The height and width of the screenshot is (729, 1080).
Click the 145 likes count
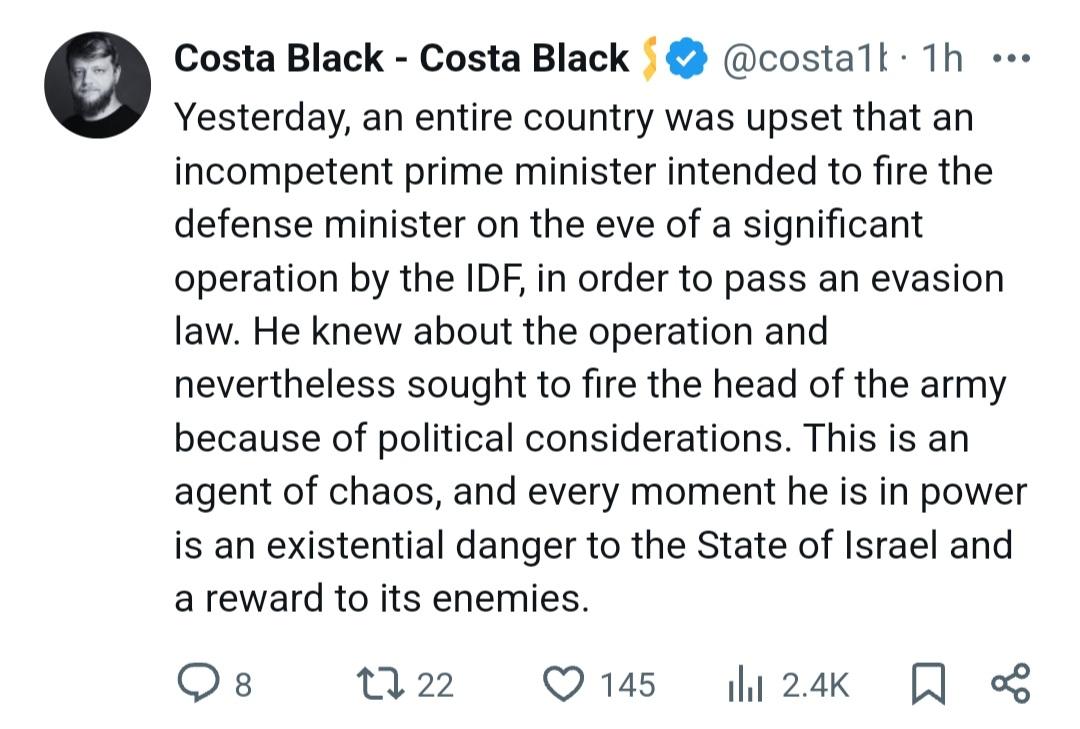627,685
